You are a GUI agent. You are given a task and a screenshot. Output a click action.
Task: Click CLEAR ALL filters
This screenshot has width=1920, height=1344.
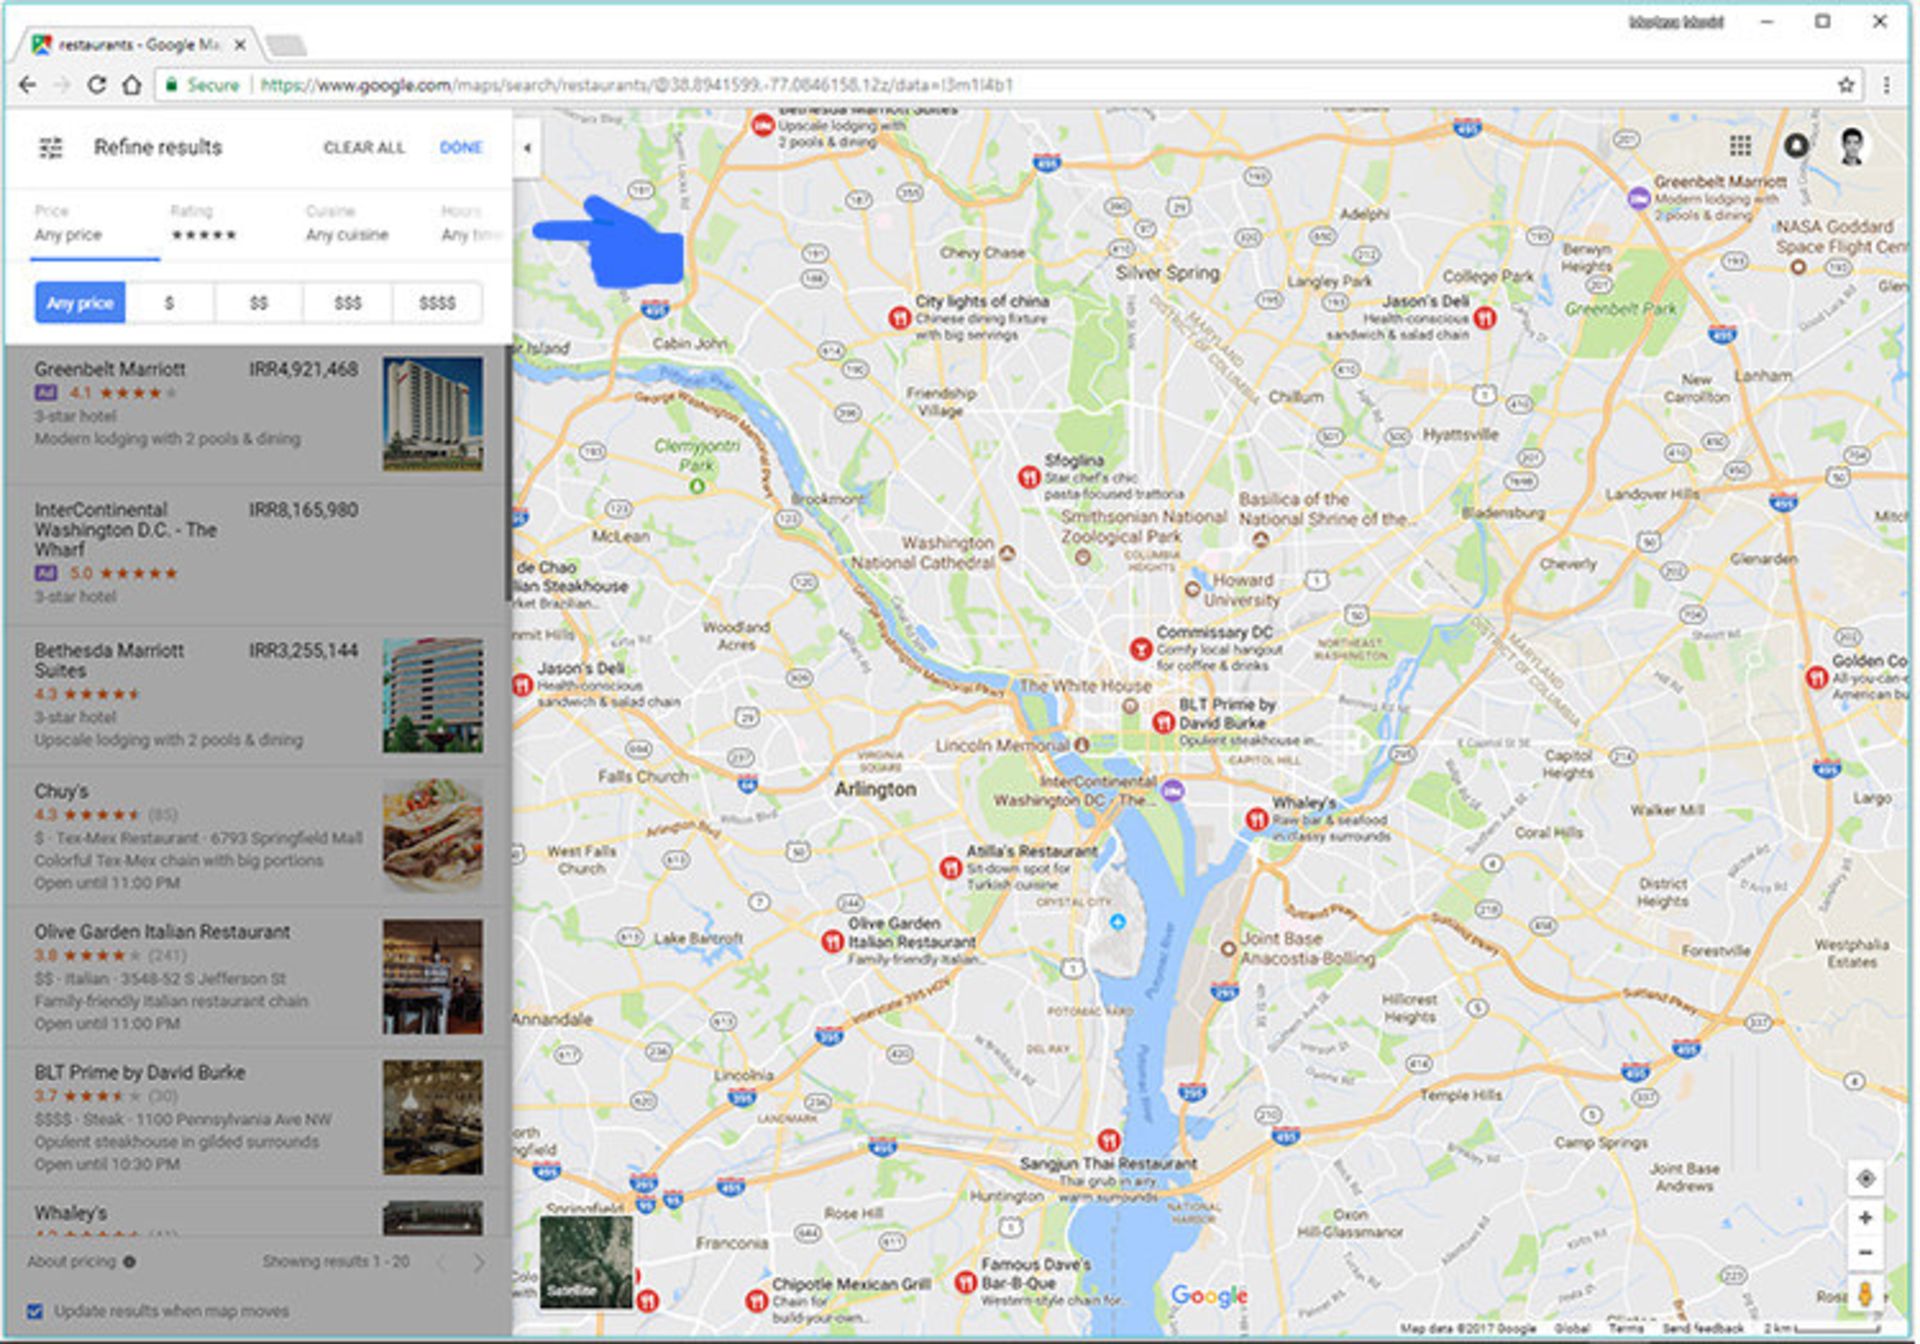[x=364, y=148]
